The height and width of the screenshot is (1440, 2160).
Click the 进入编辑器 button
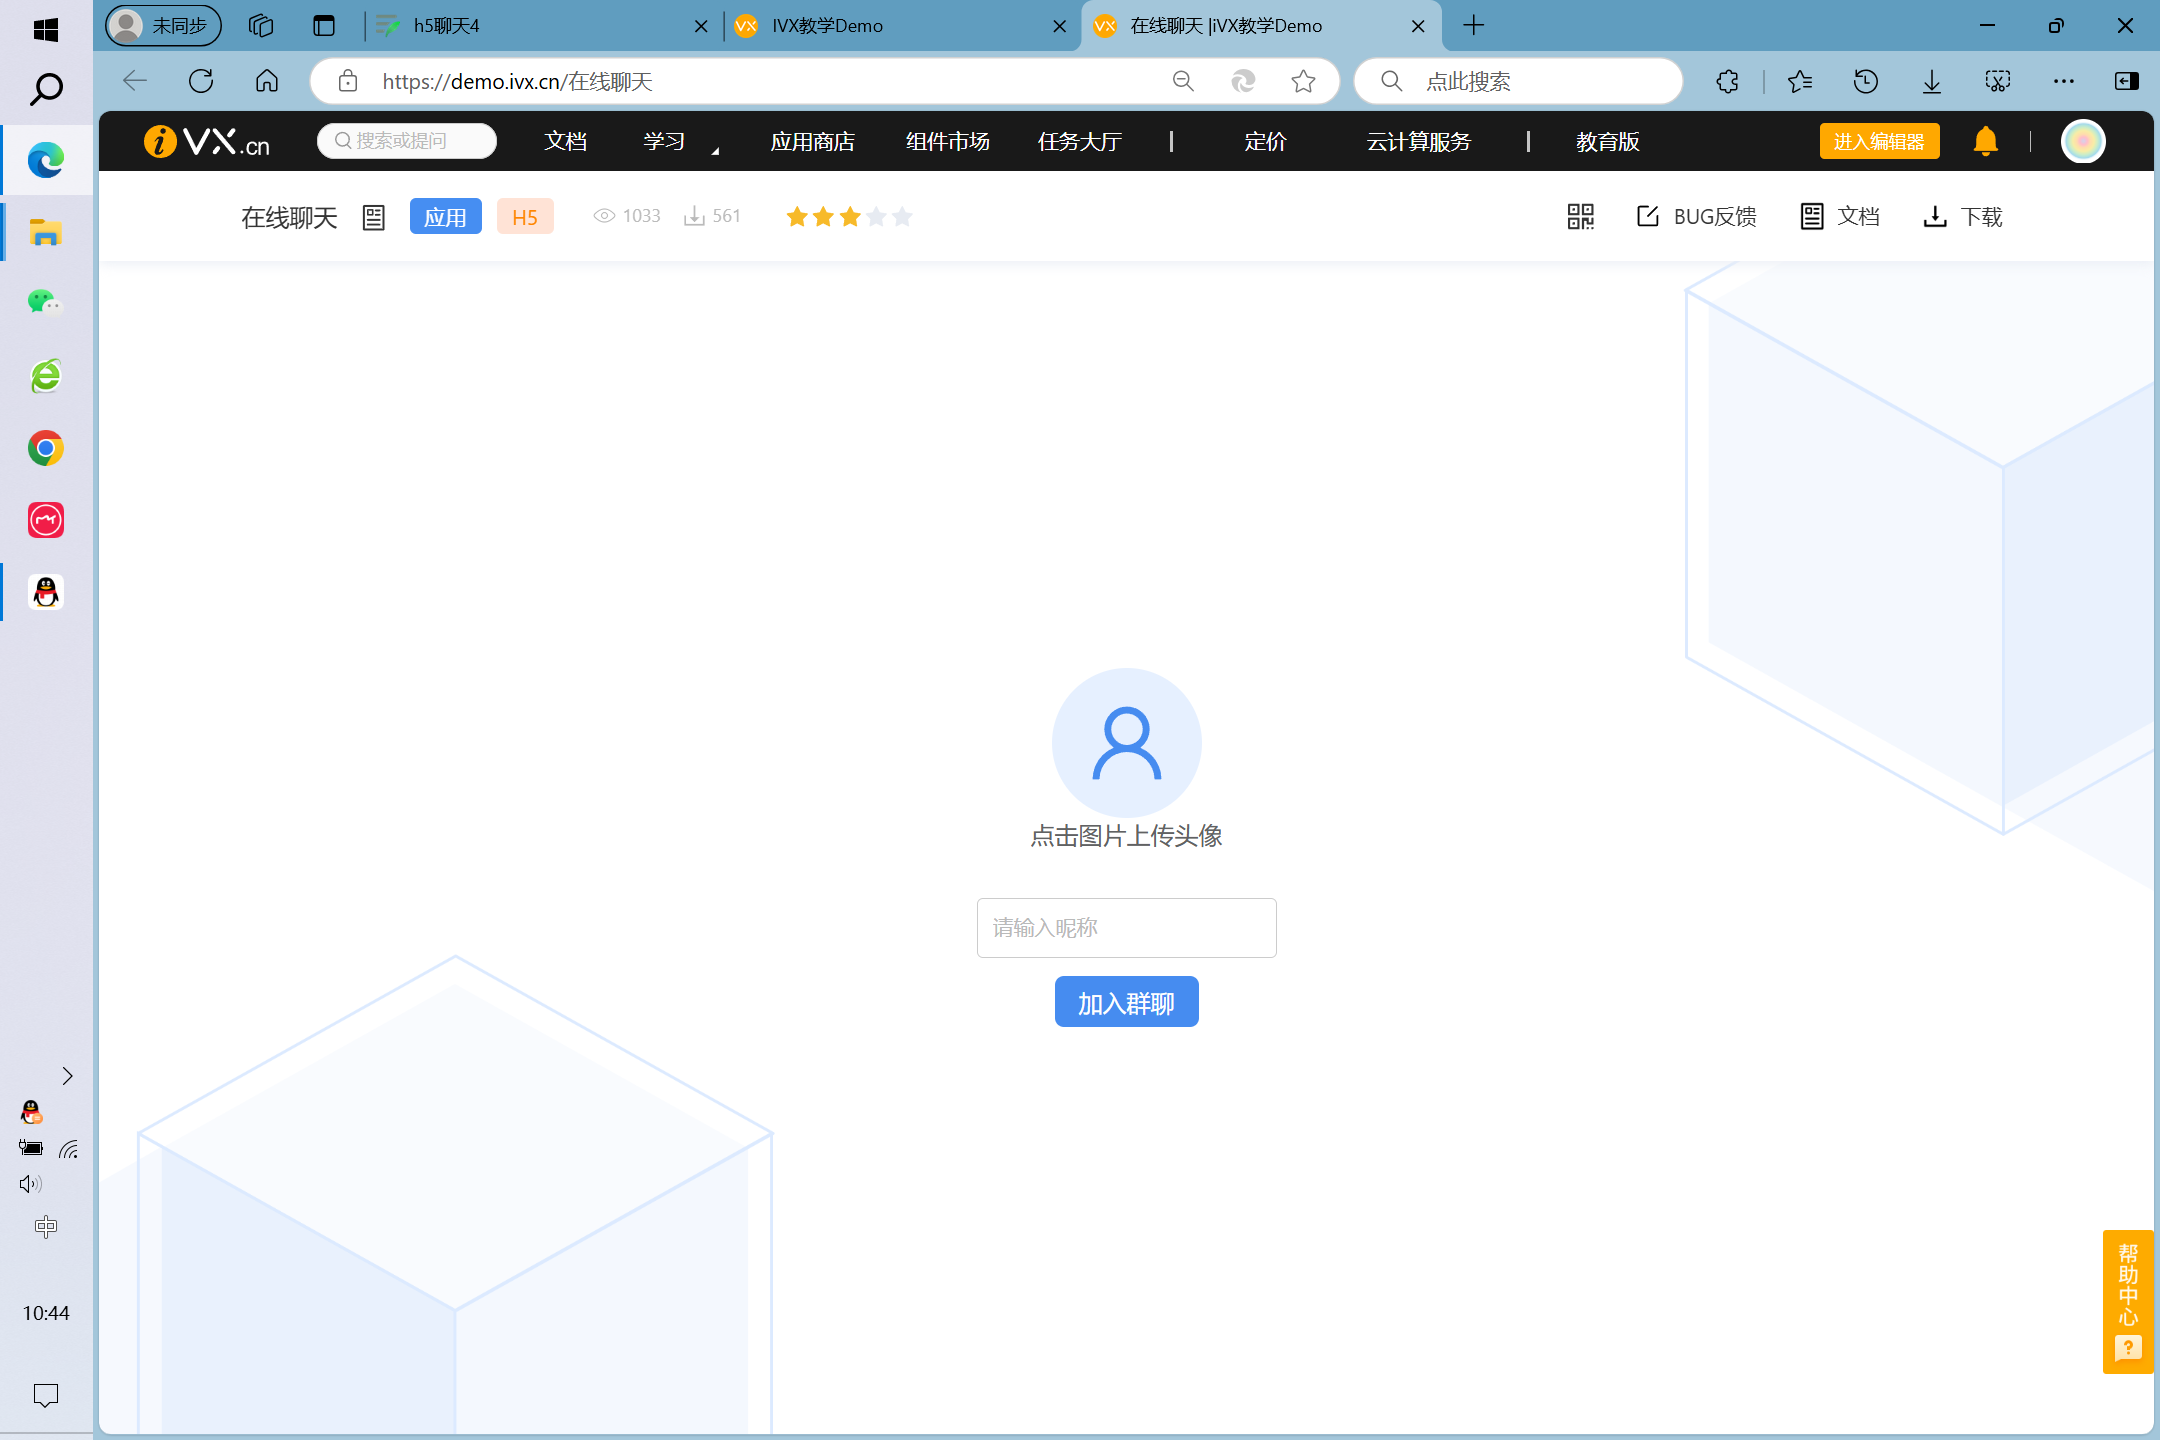[x=1879, y=141]
